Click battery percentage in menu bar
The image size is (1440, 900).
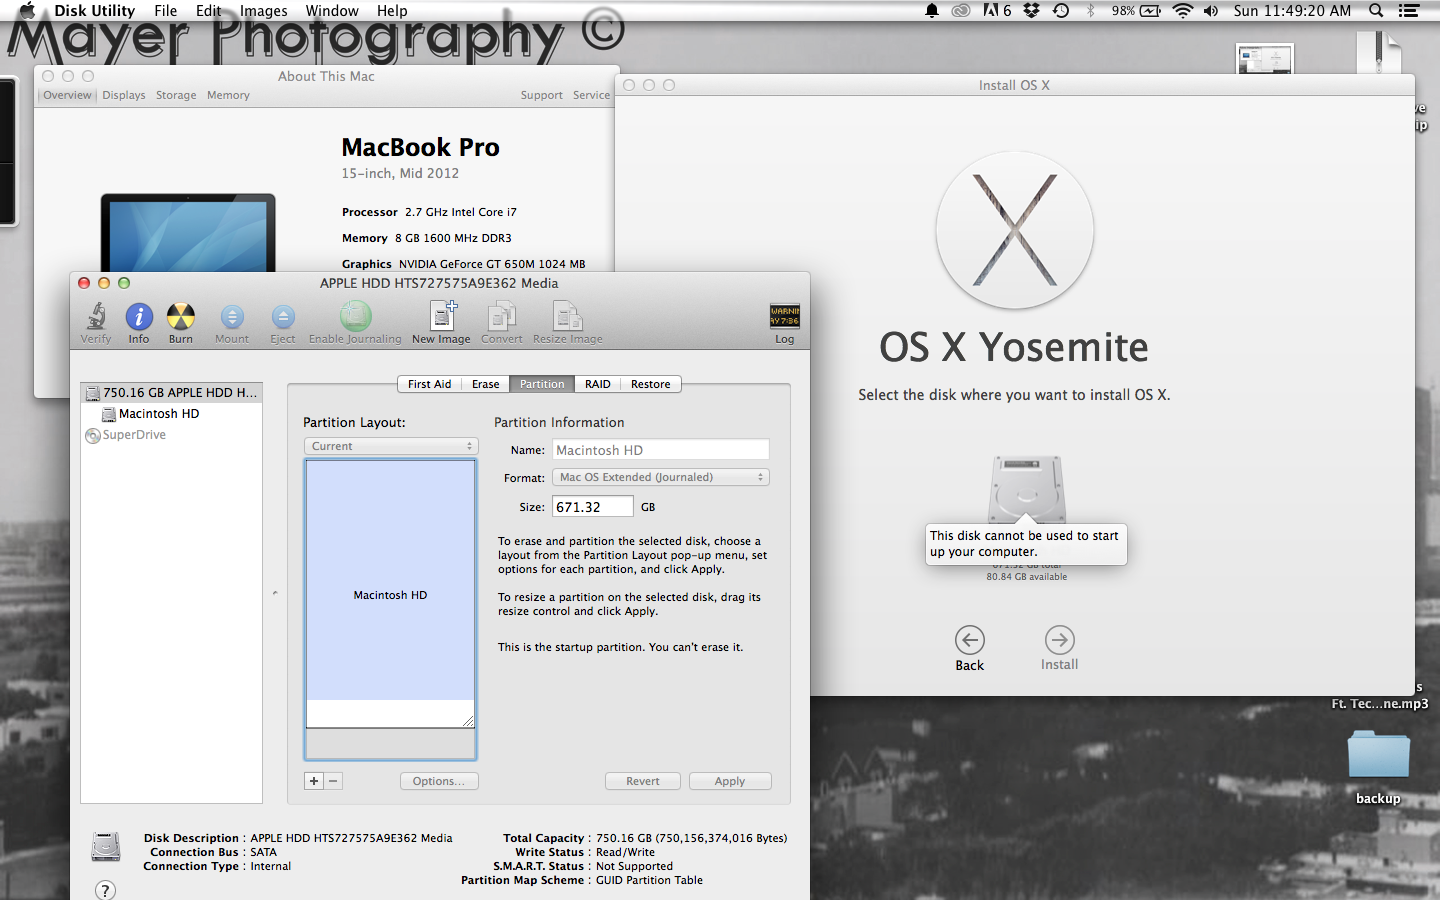[1123, 11]
